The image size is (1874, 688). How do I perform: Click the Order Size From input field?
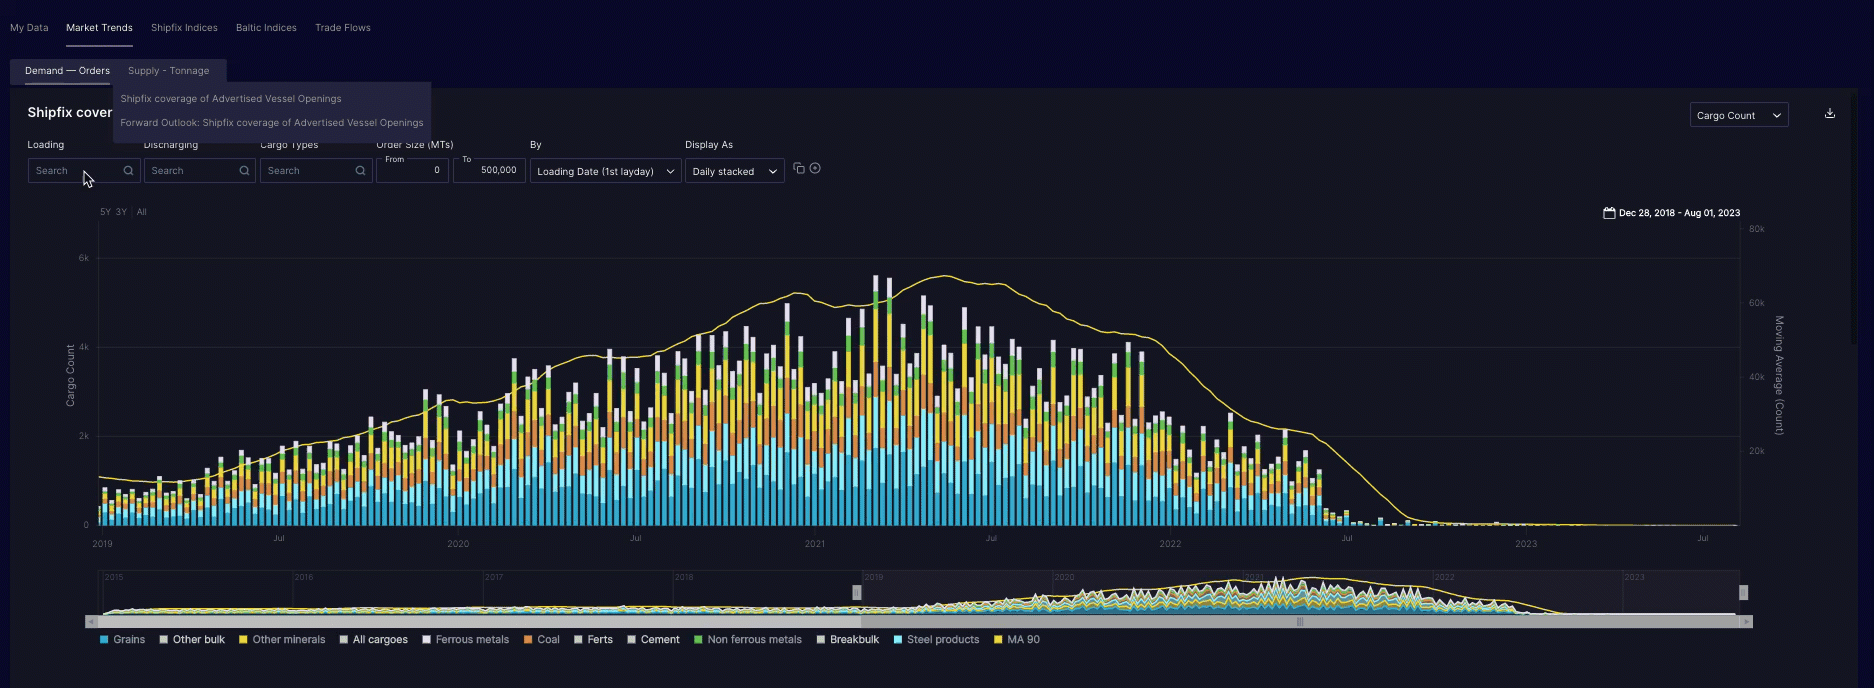(x=412, y=171)
